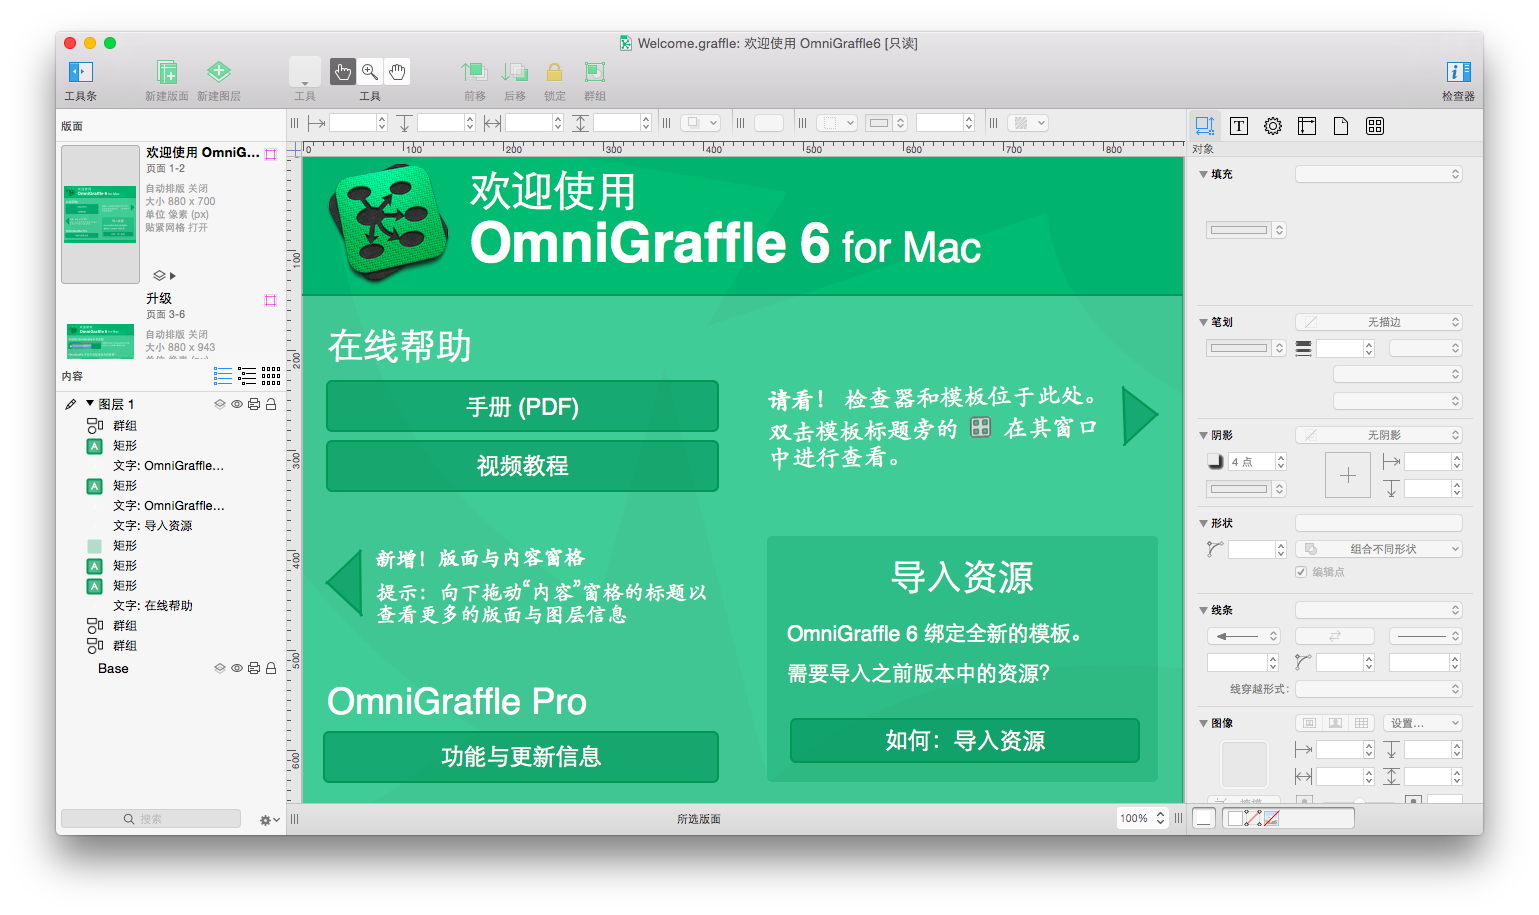Click the 新建版面 toolbar icon
Screen dimensions: 1539x915
pos(166,72)
